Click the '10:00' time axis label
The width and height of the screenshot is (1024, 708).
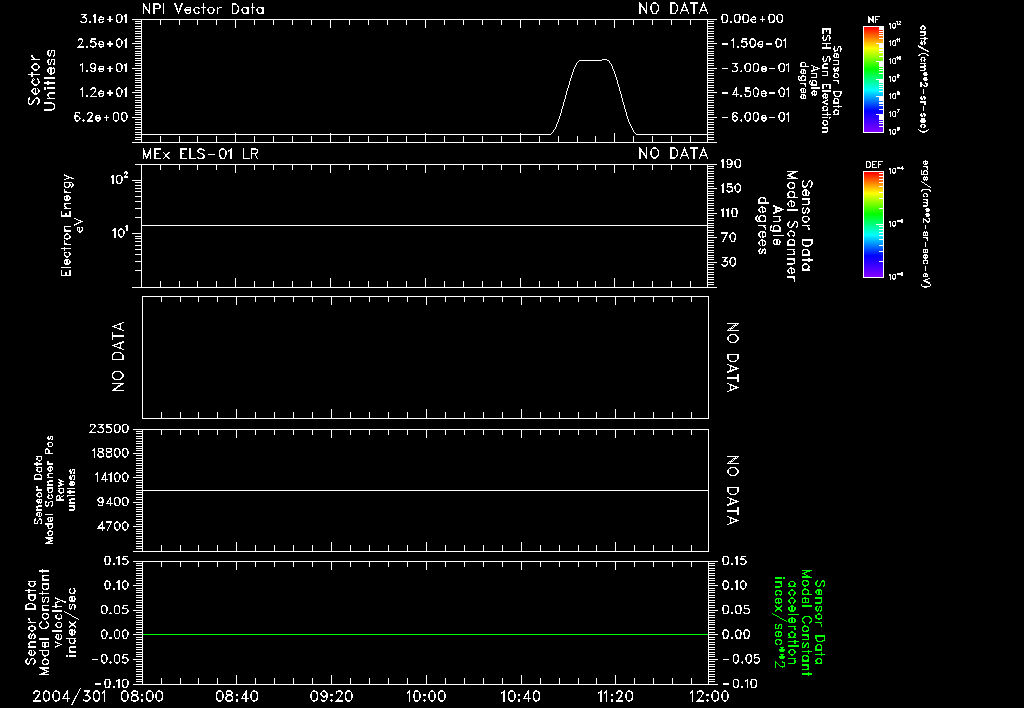(425, 697)
